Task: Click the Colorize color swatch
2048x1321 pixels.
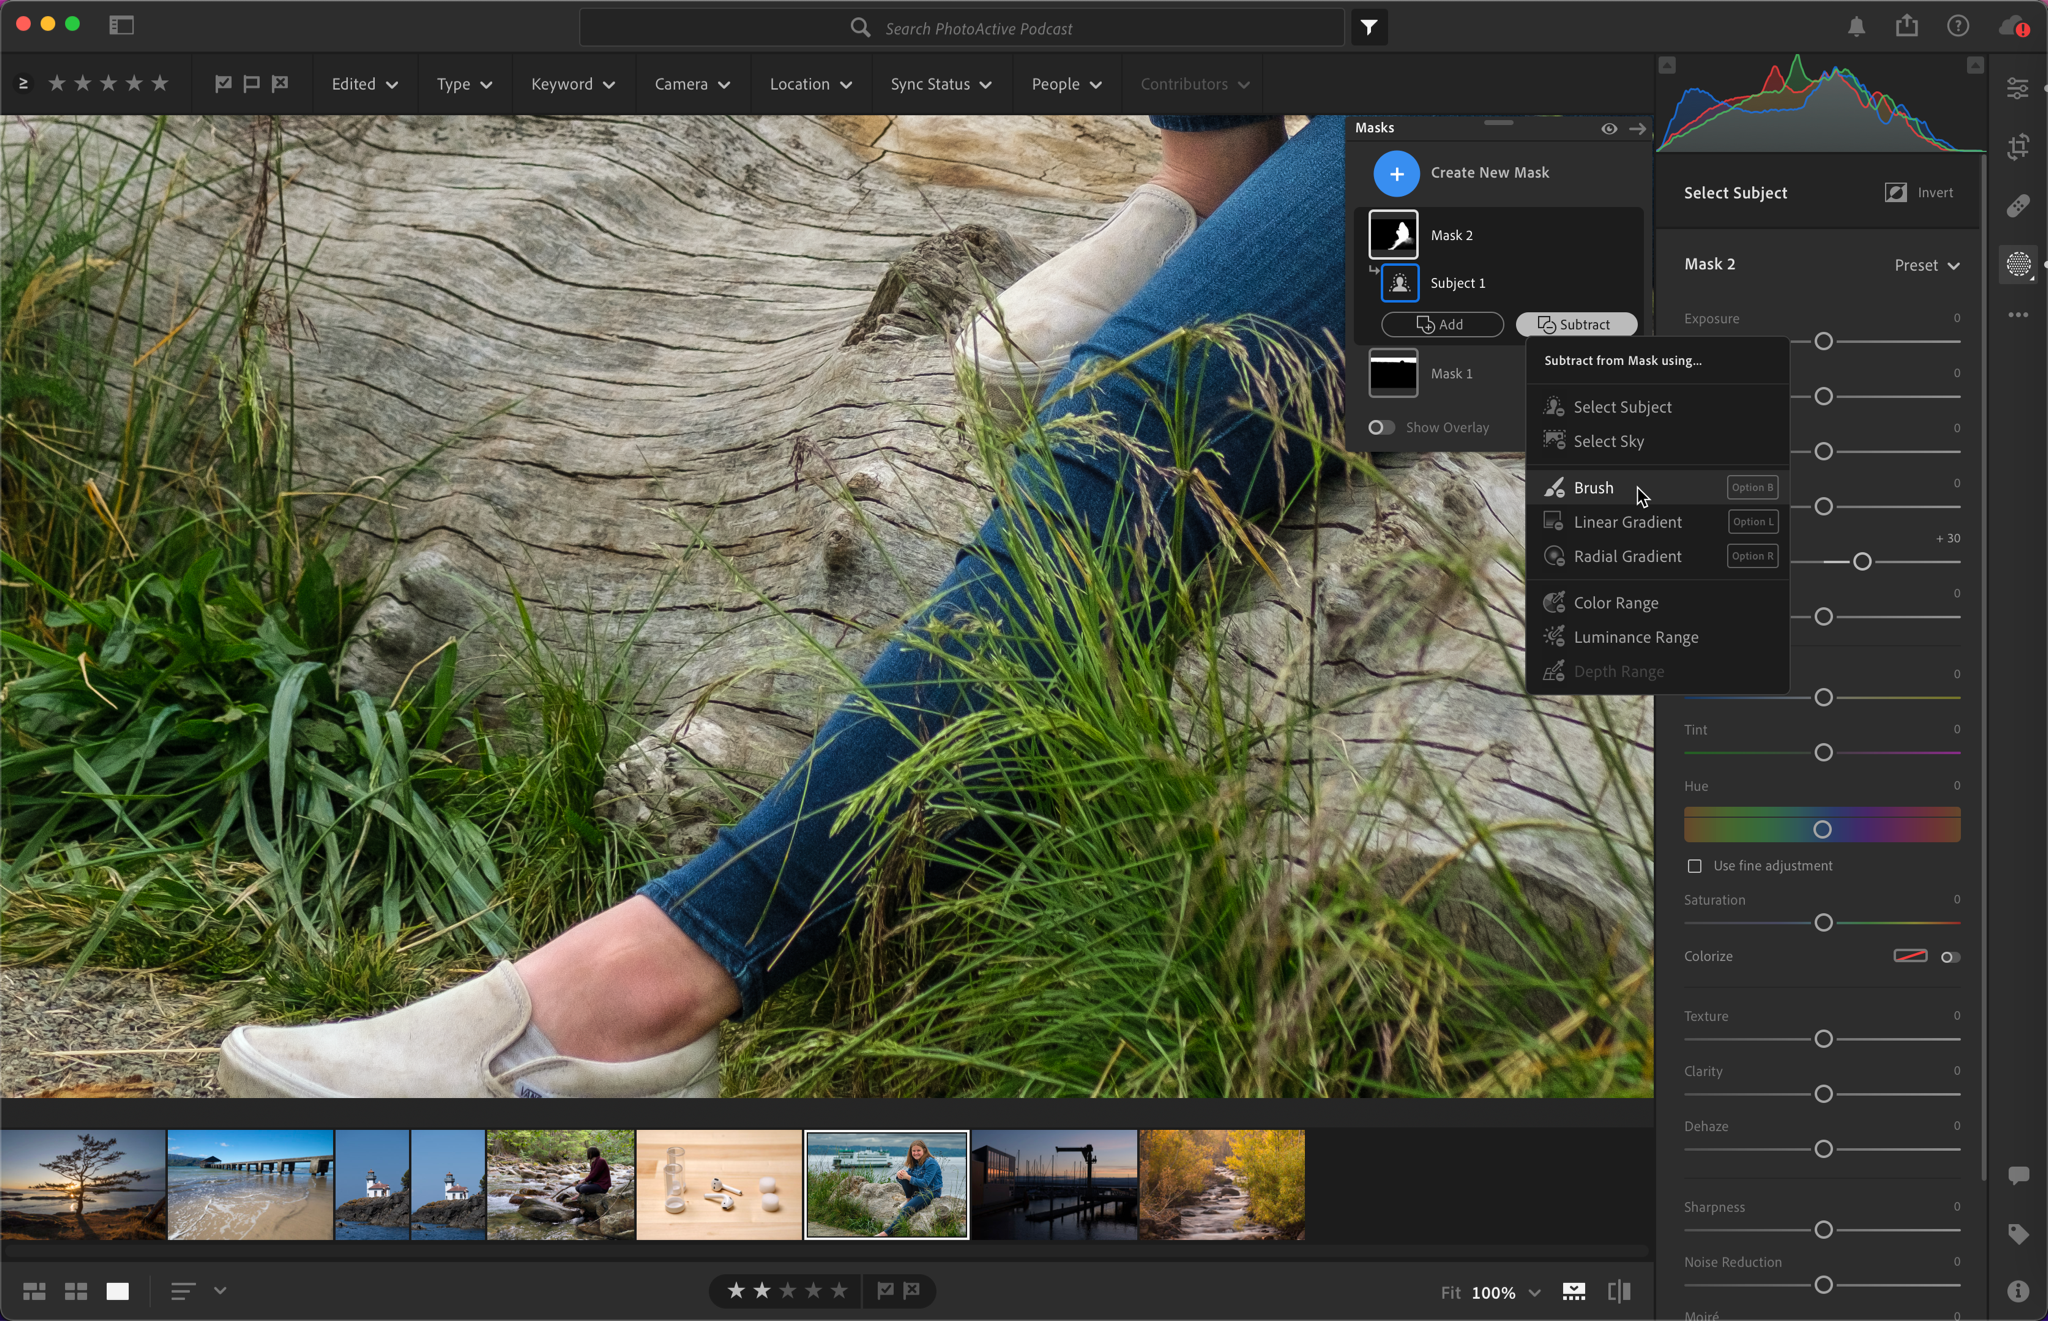Action: (1910, 956)
